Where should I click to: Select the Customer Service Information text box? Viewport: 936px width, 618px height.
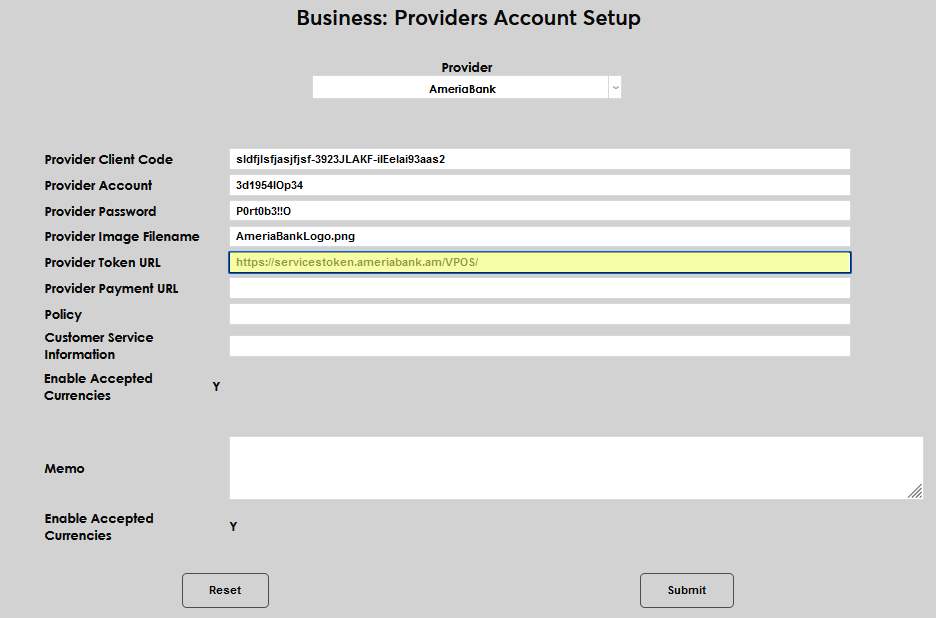(x=539, y=346)
